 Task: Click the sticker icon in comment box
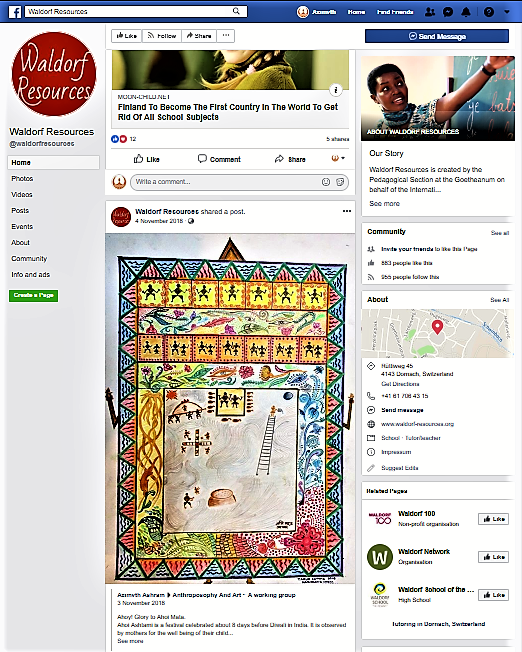(x=340, y=182)
